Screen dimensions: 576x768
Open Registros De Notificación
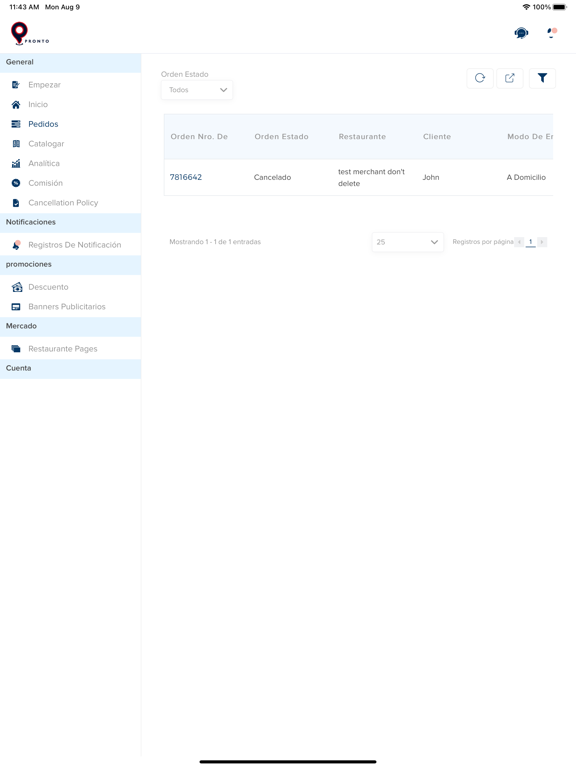coord(74,244)
